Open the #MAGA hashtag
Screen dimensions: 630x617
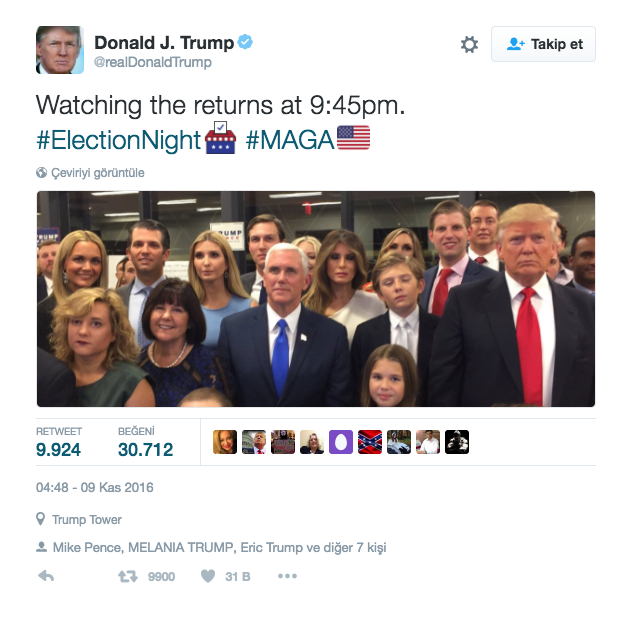290,140
